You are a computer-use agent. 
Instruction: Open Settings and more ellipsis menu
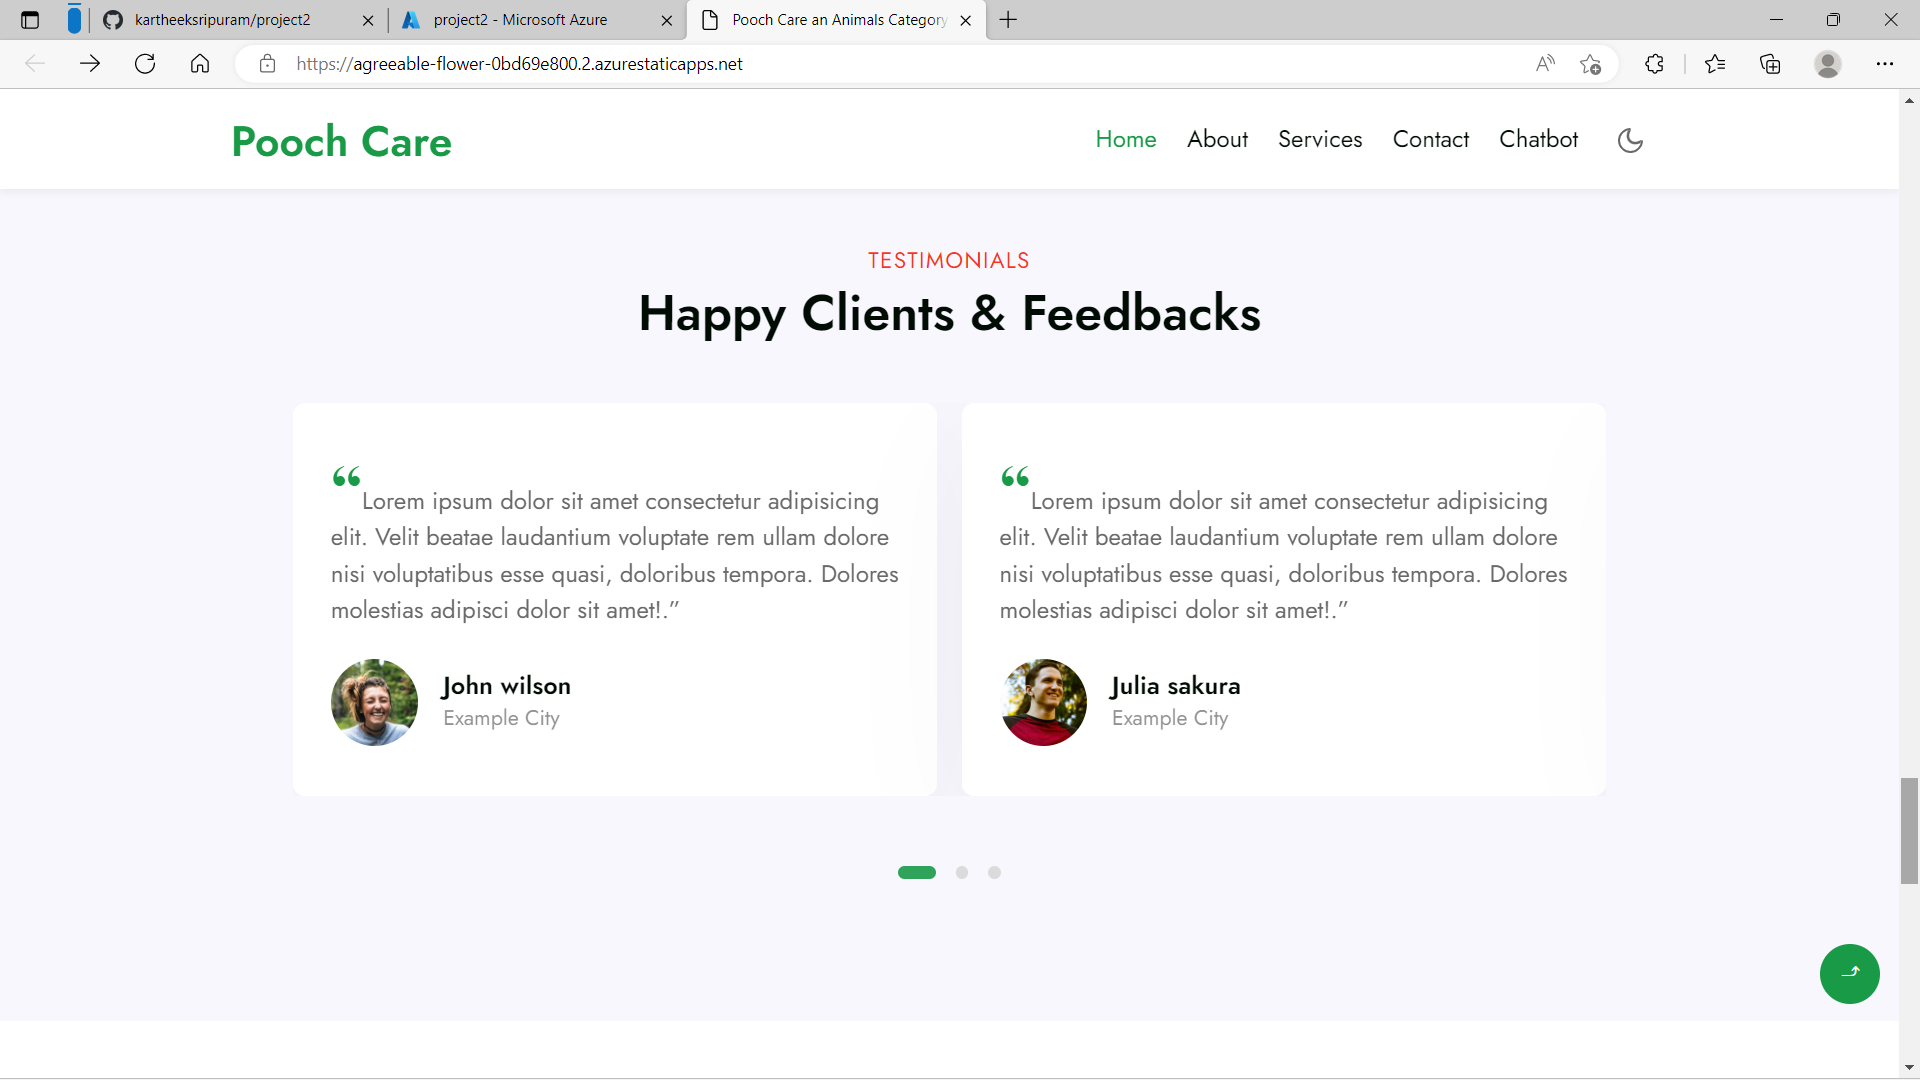(x=1885, y=64)
